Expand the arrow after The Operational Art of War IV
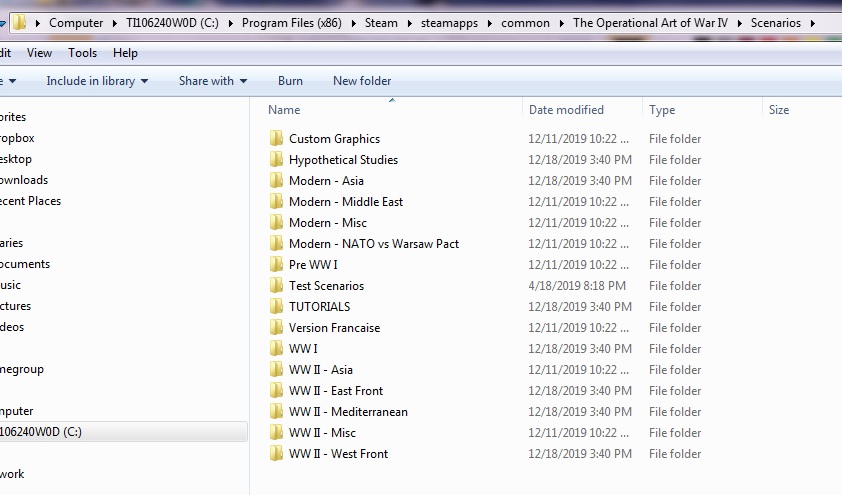Image resolution: width=842 pixels, height=495 pixels. pos(739,23)
